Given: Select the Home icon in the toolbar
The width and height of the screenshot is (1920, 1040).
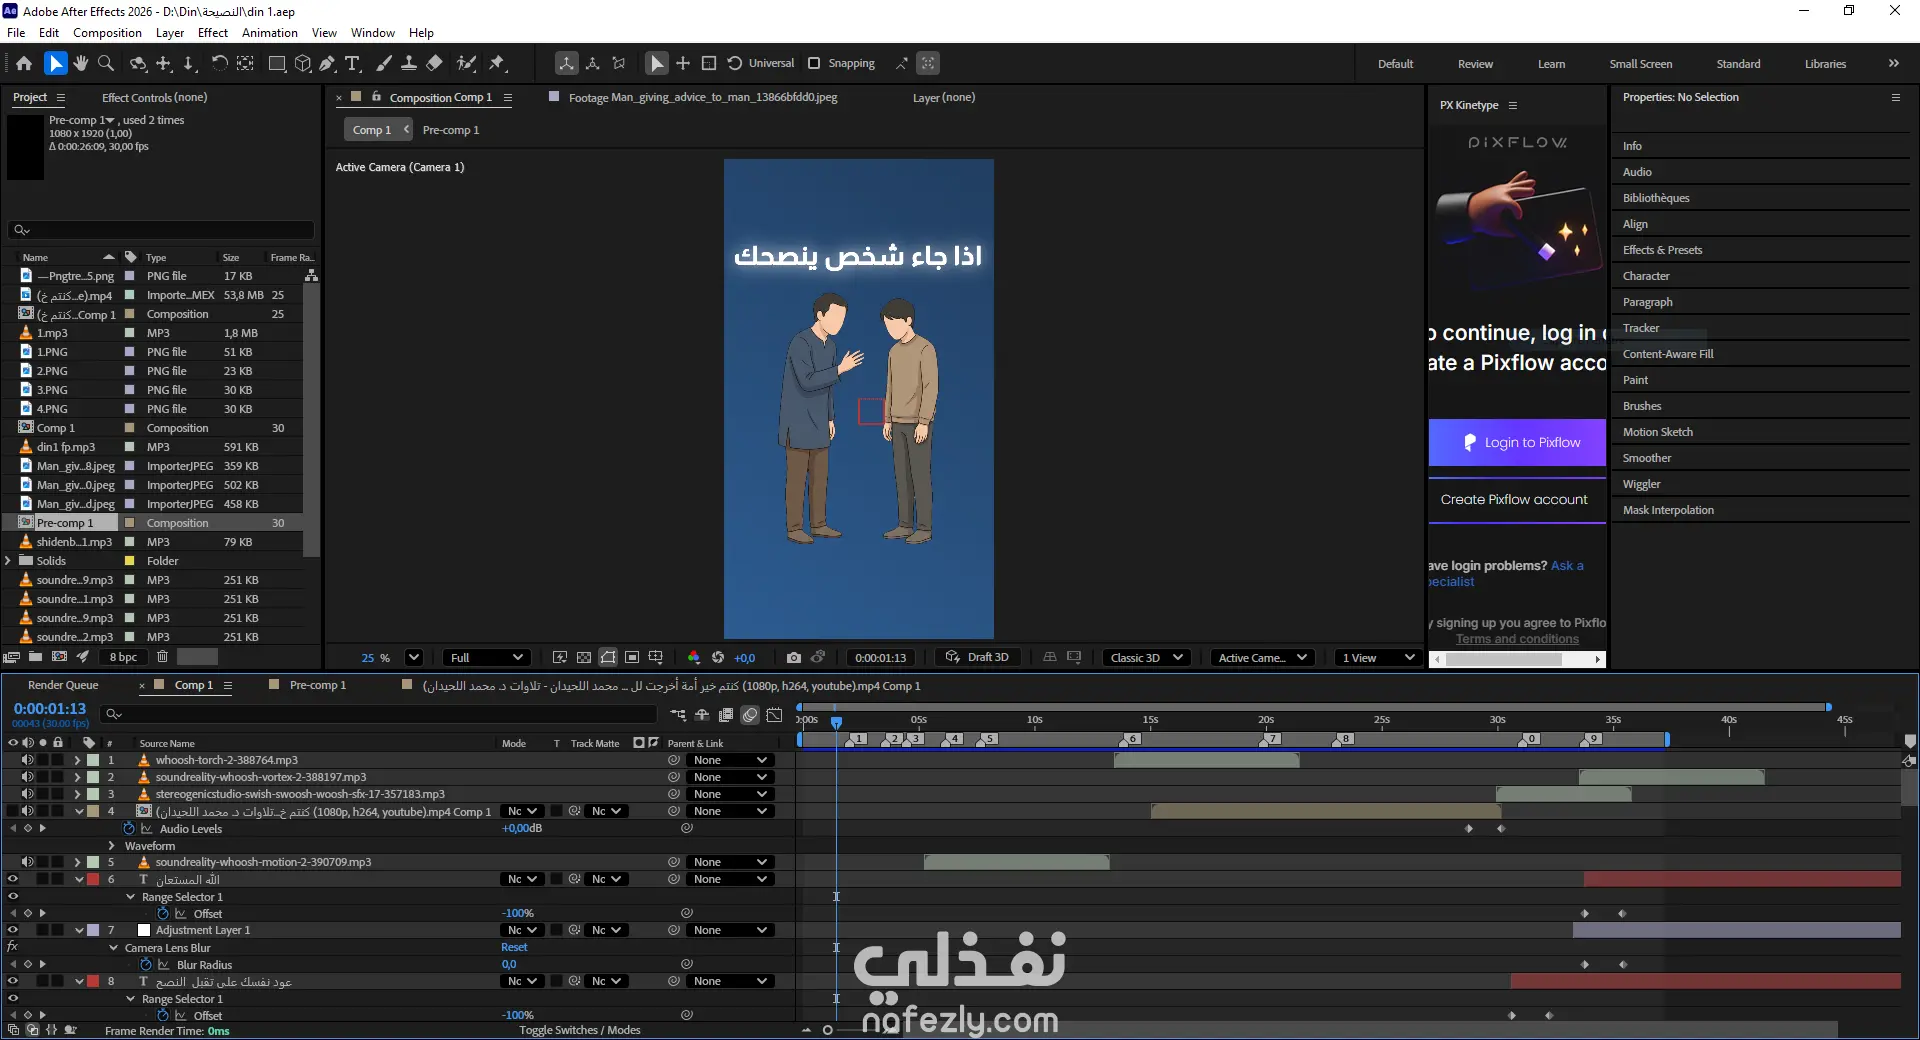Looking at the screenshot, I should pyautogui.click(x=24, y=63).
